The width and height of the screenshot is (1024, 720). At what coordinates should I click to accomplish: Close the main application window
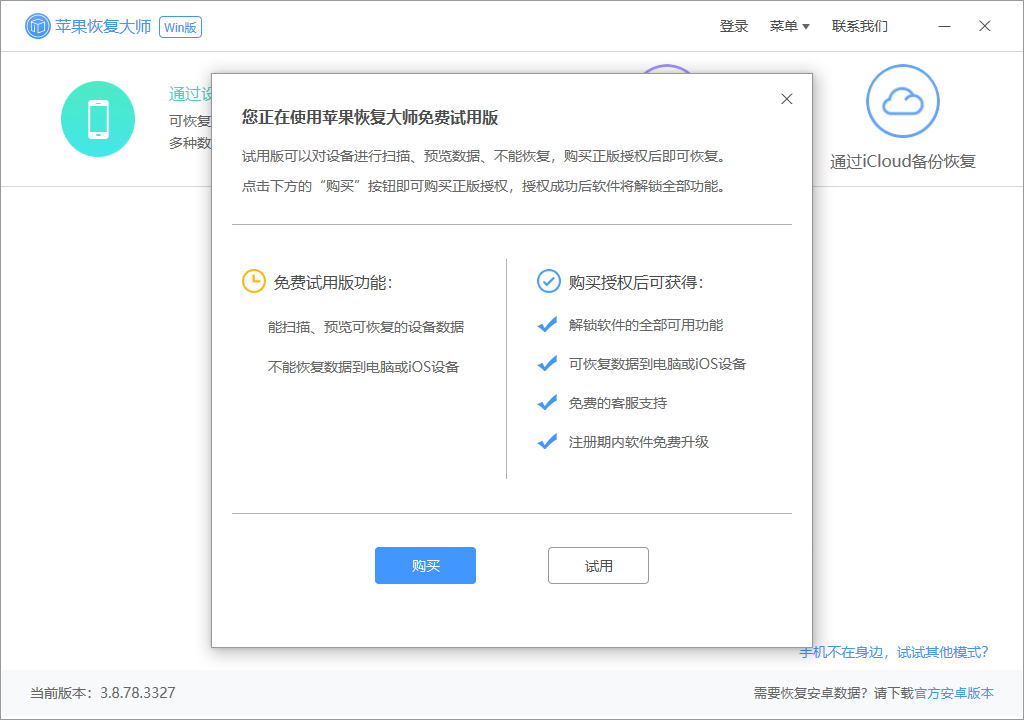point(985,26)
